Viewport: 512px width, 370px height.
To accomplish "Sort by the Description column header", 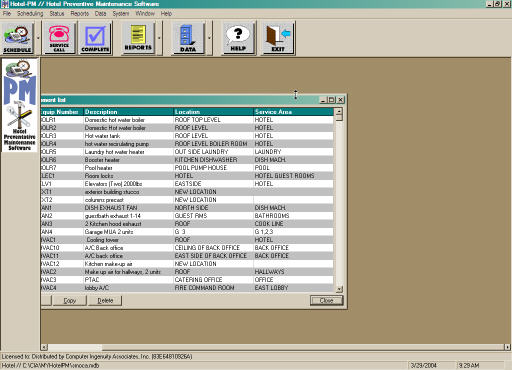I will pos(128,112).
